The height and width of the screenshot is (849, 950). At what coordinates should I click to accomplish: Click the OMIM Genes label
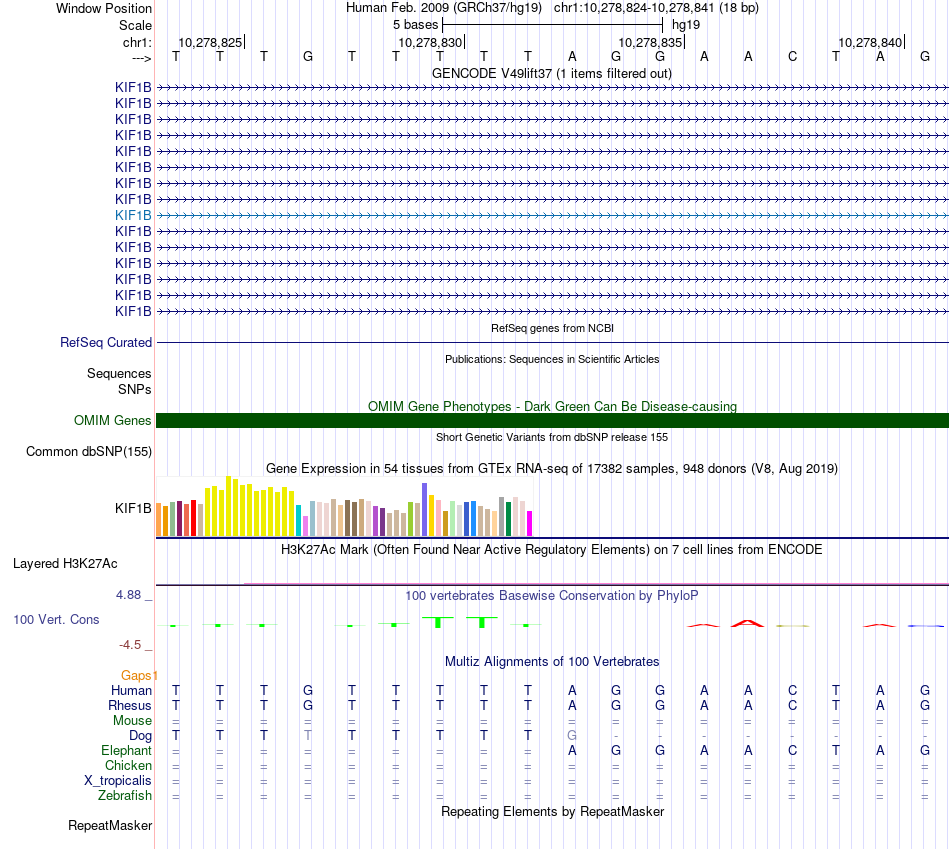(x=112, y=421)
